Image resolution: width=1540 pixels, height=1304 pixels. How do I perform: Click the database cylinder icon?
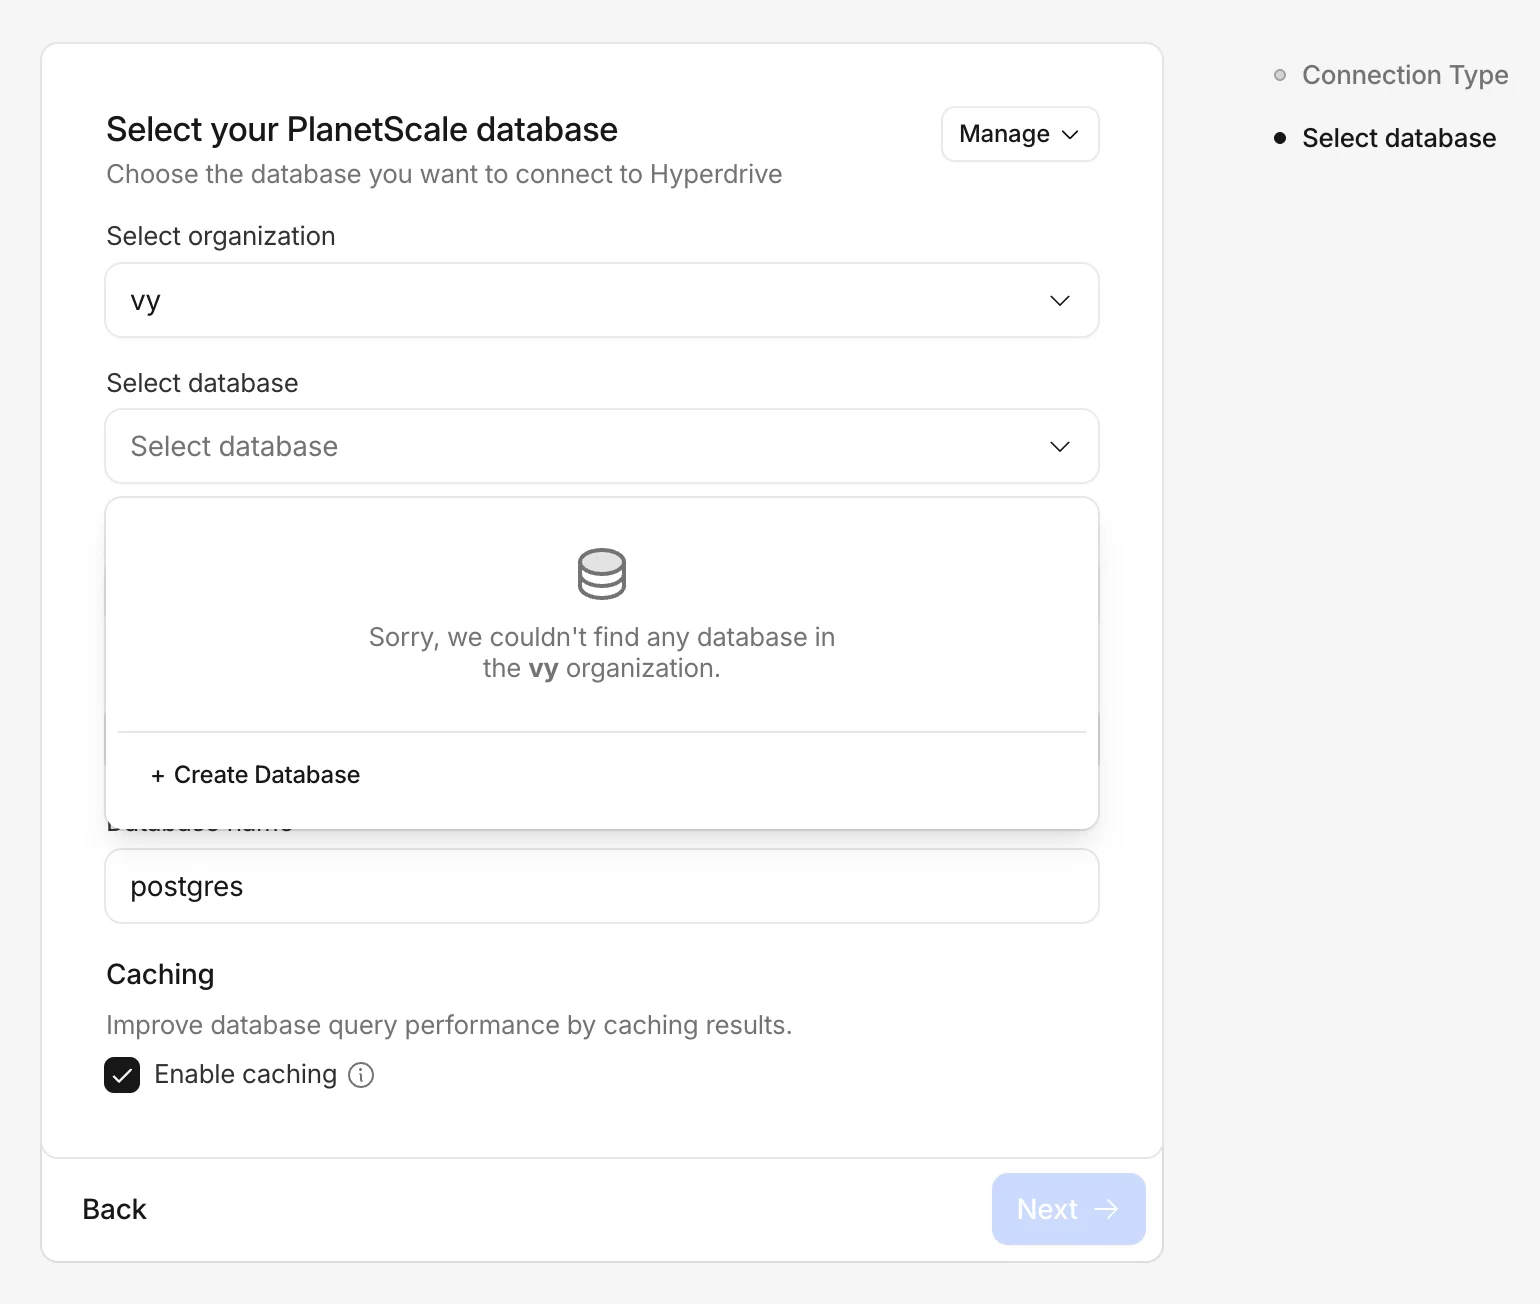coord(601,574)
